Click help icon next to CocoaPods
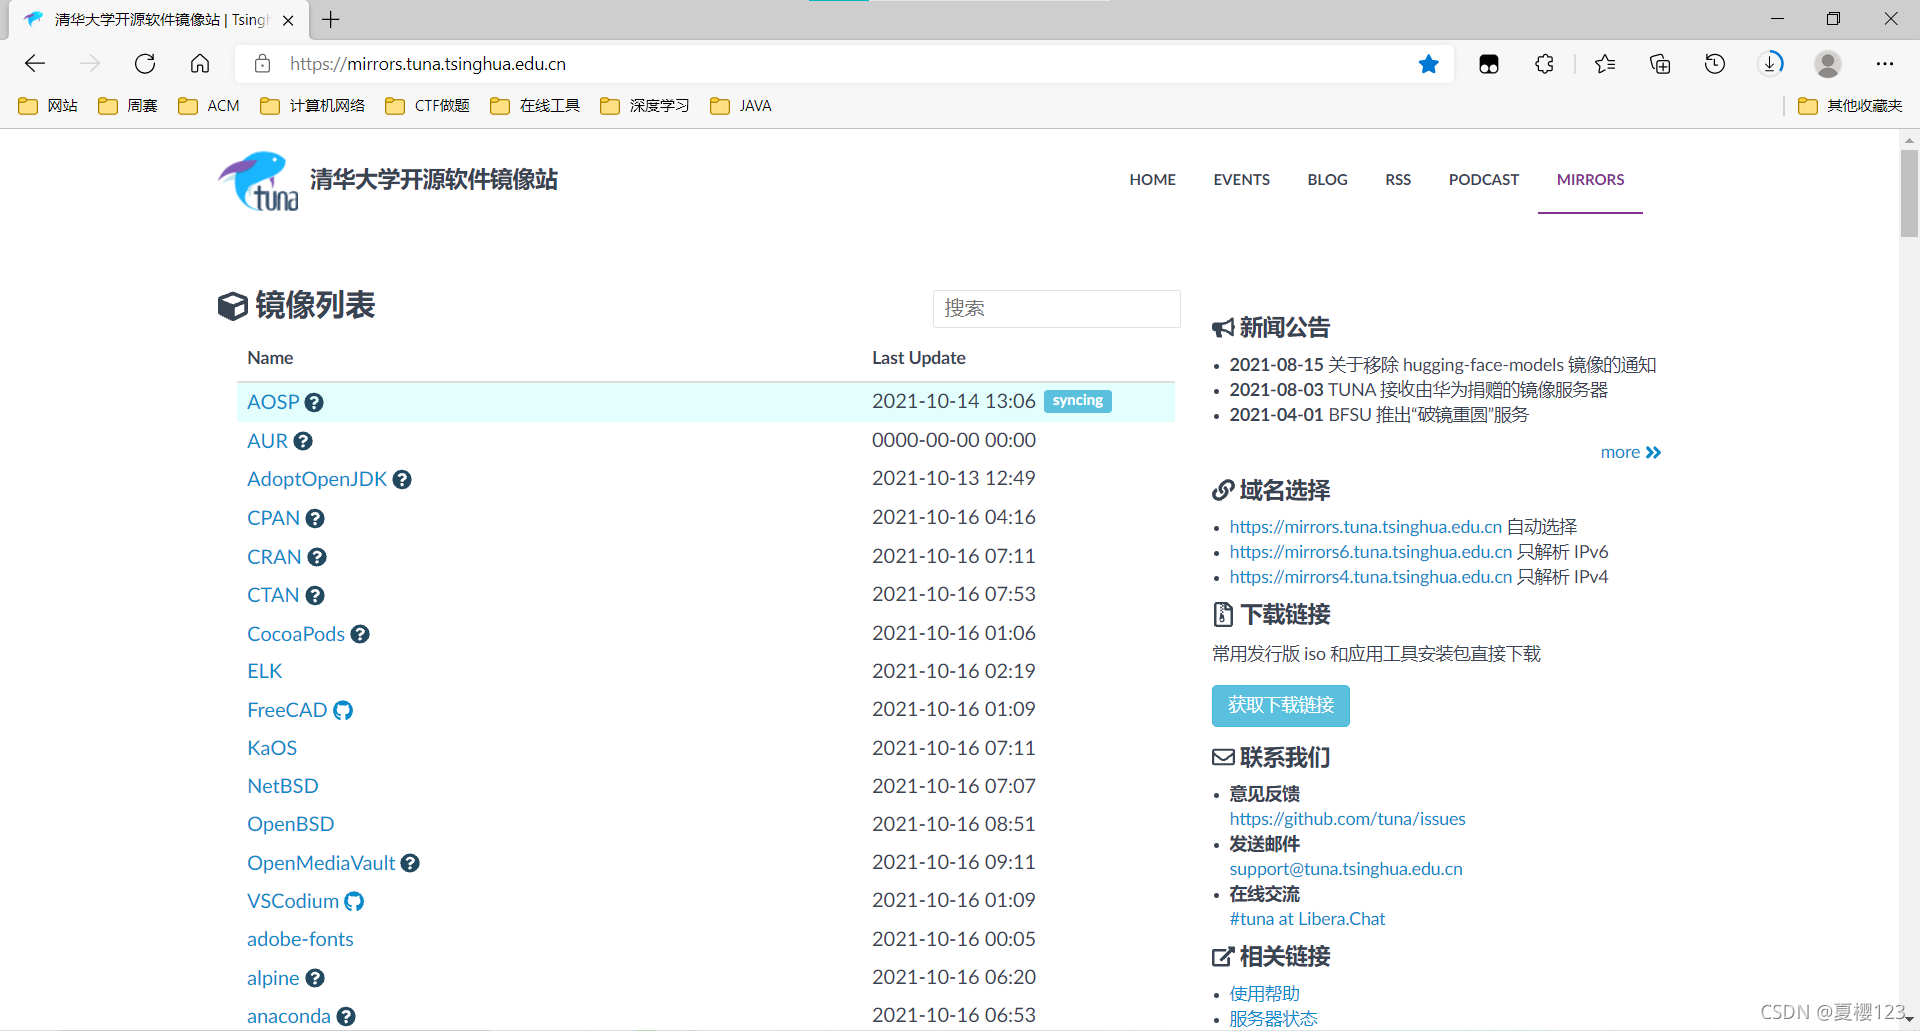Screen dimensions: 1920x1031 360,634
